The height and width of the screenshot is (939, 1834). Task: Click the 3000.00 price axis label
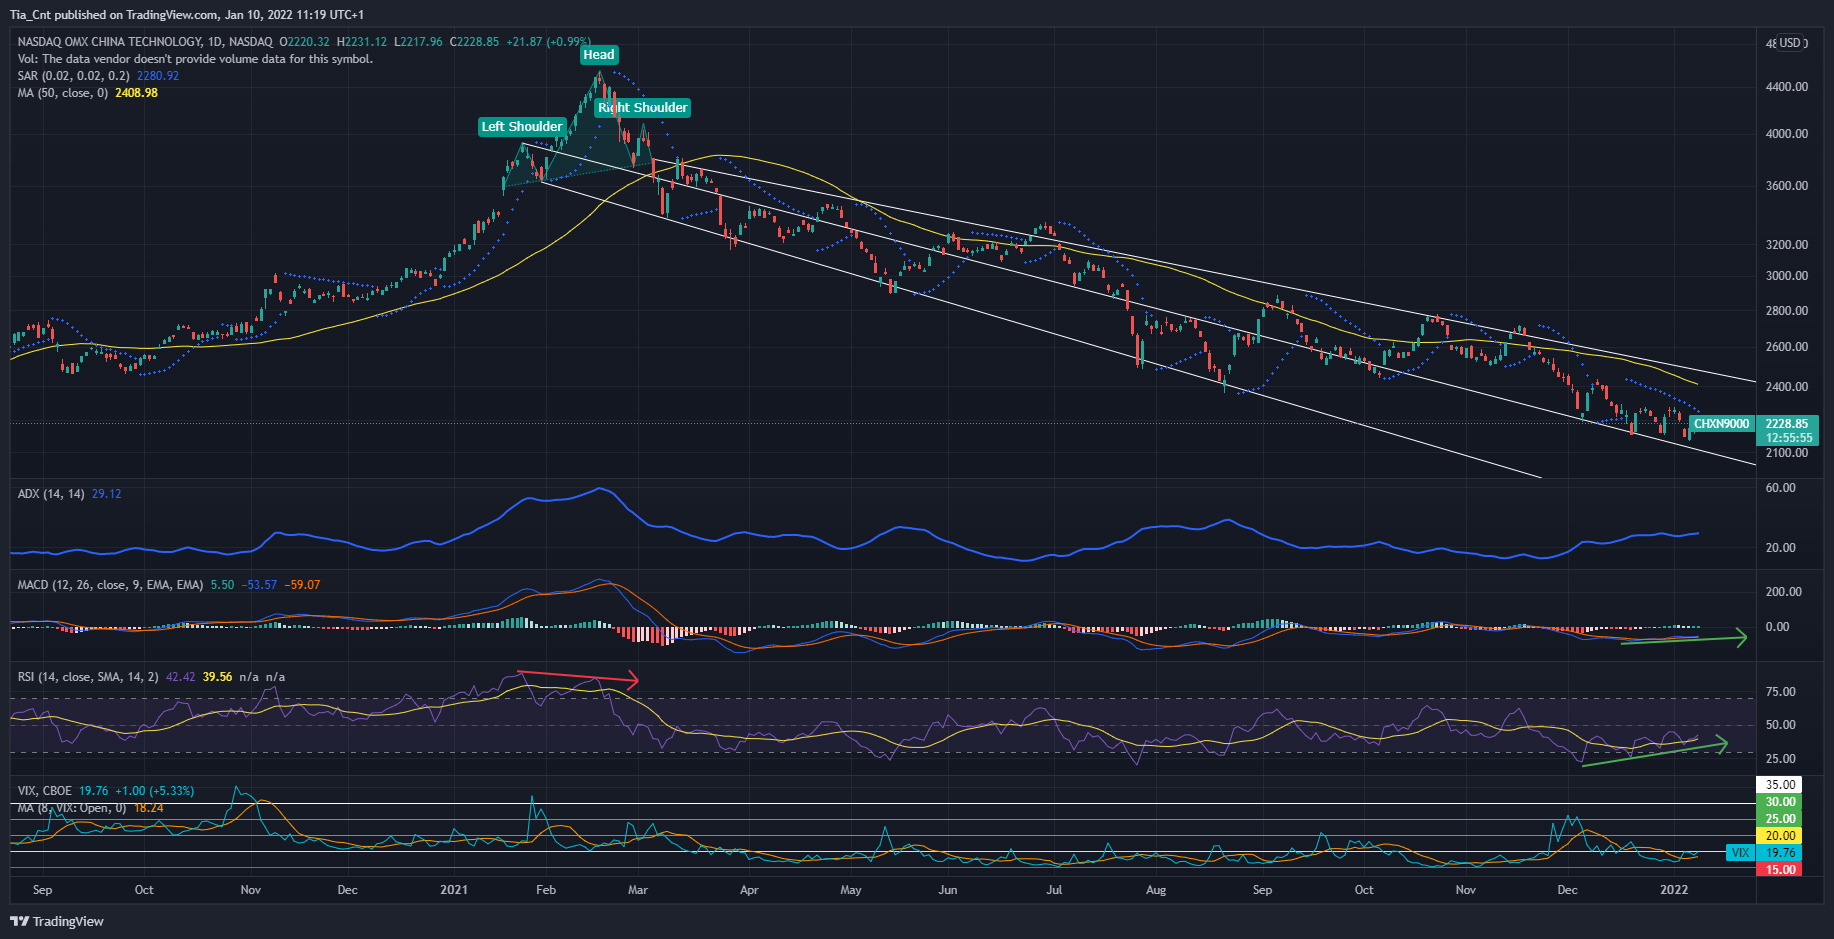click(1787, 276)
